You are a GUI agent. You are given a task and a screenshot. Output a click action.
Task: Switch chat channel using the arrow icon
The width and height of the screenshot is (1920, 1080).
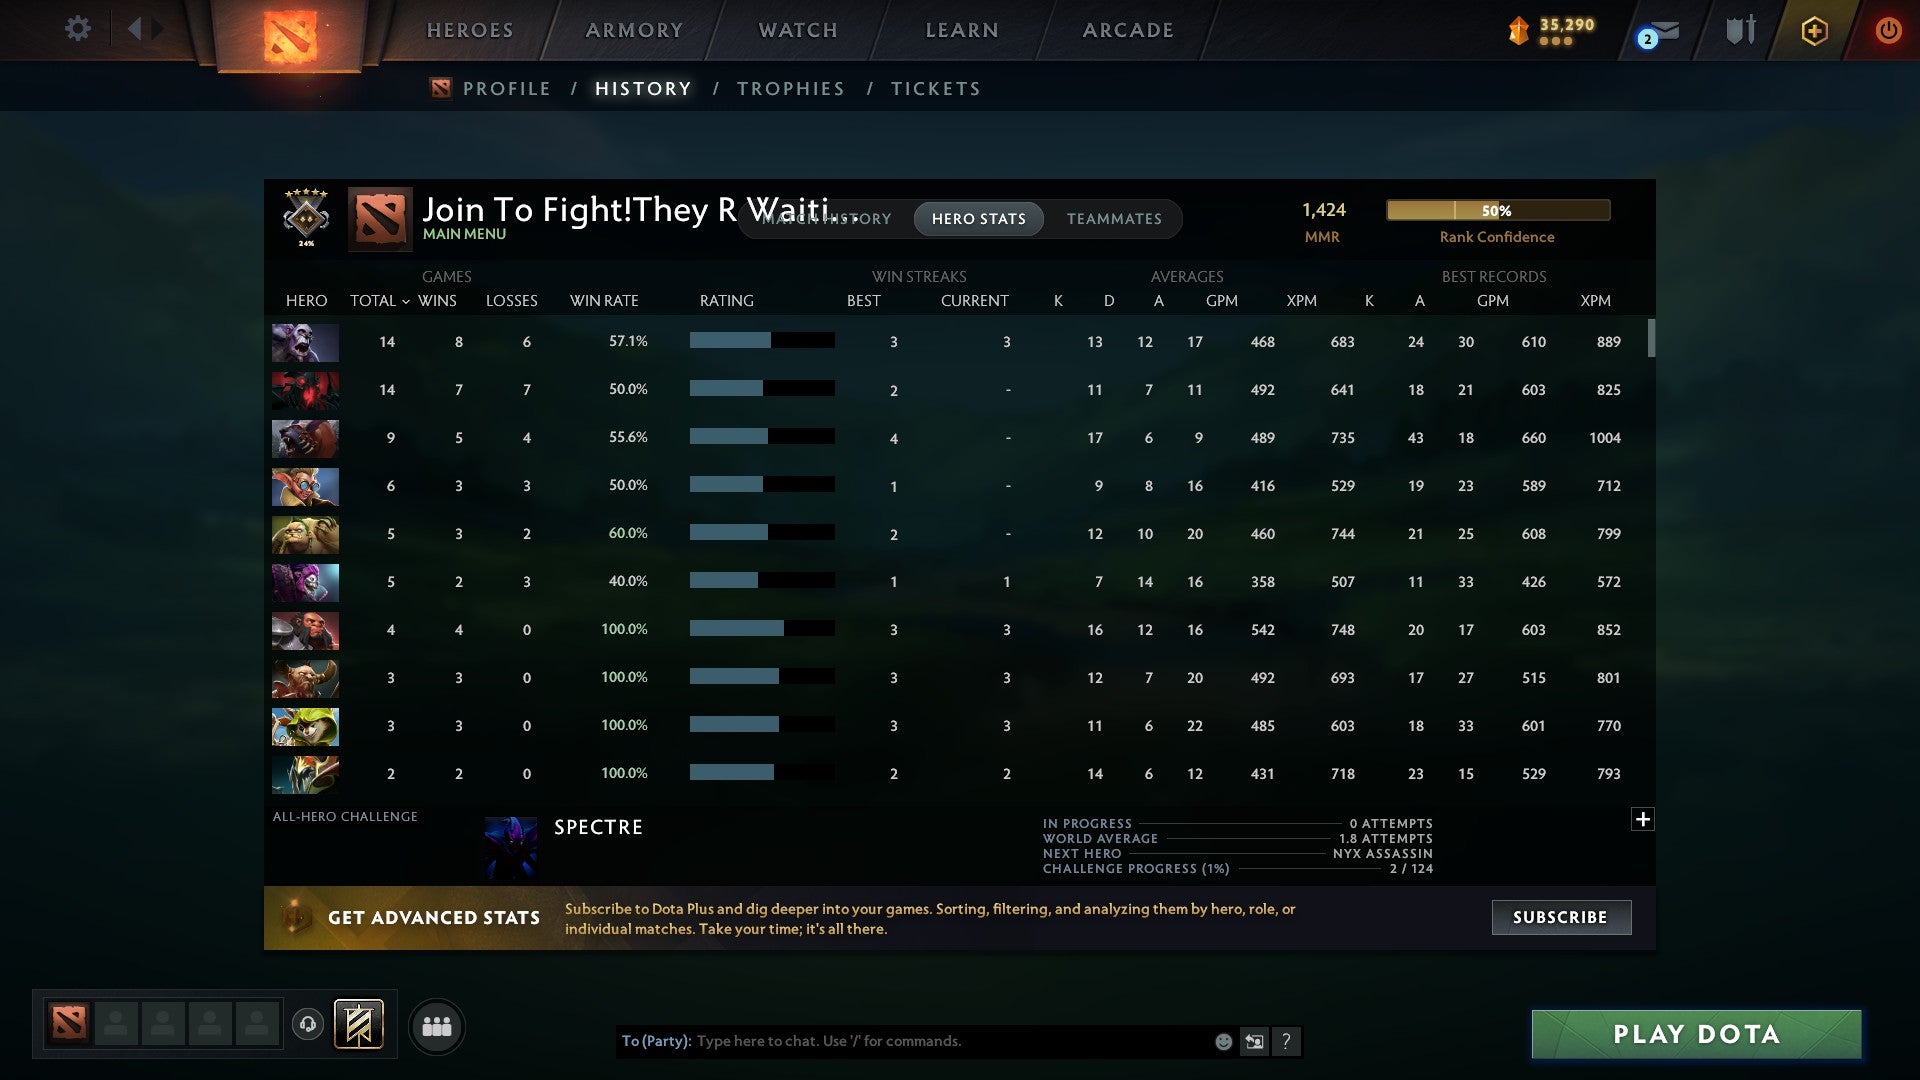coord(1254,1041)
